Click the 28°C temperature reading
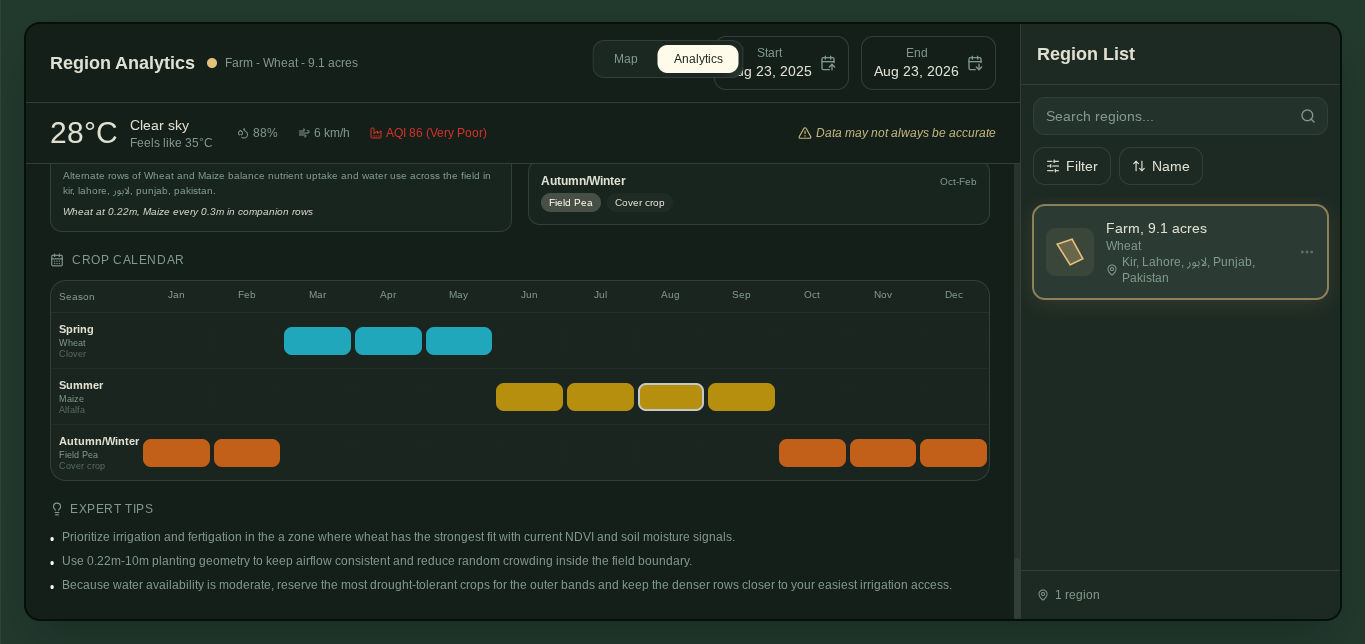 [84, 133]
